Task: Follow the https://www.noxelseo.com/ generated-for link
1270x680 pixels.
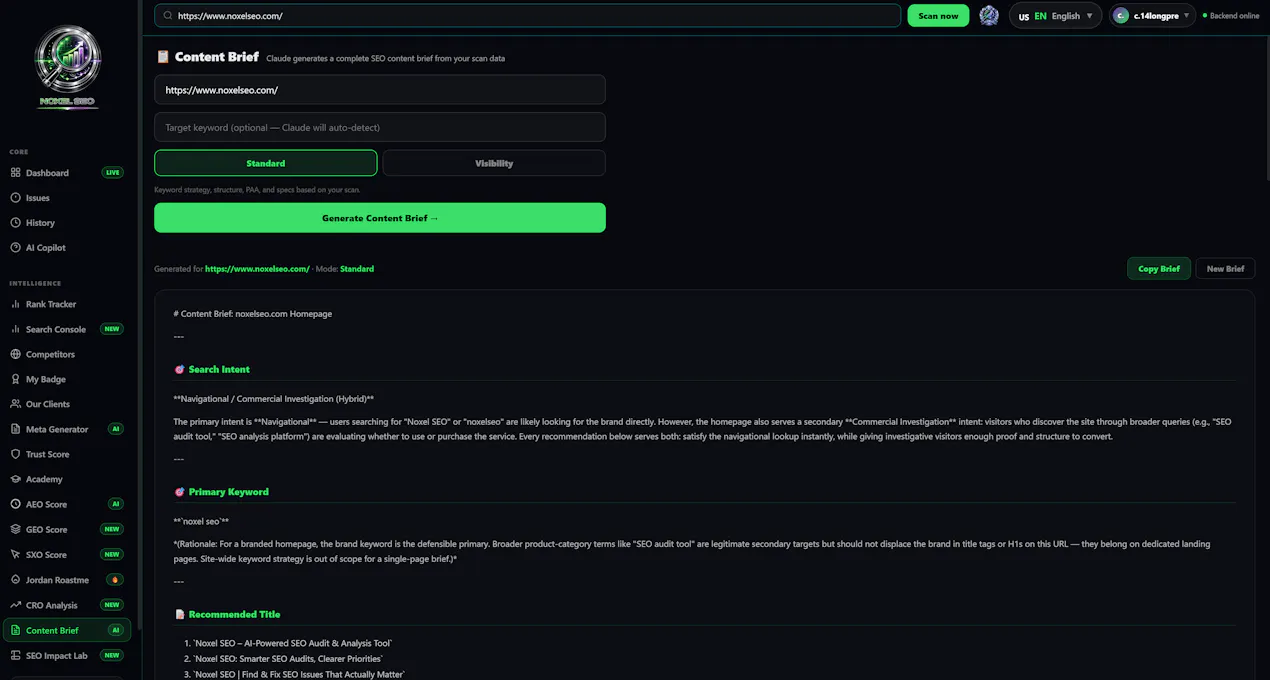Action: pos(257,269)
